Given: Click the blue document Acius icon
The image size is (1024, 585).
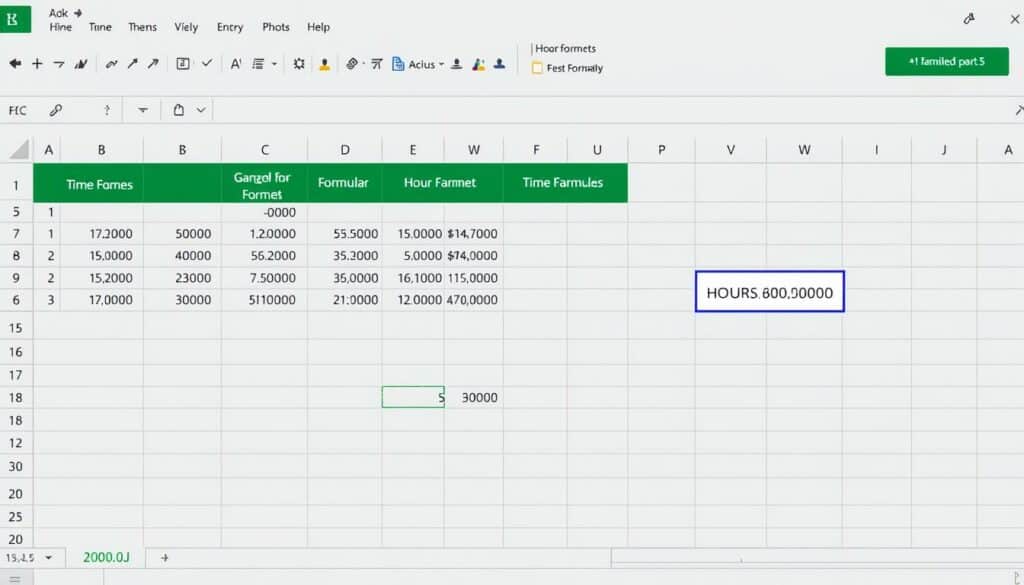Looking at the screenshot, I should coord(398,63).
